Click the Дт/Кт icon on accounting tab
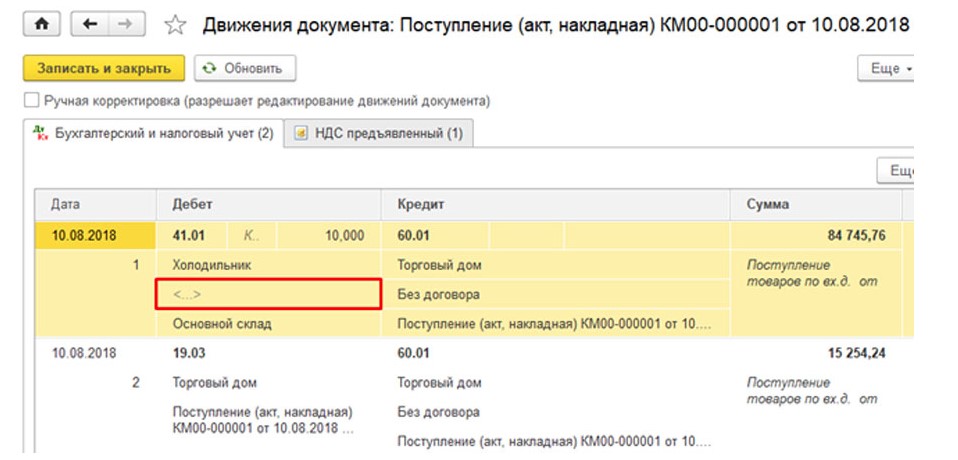The image size is (958, 460). click(40, 133)
